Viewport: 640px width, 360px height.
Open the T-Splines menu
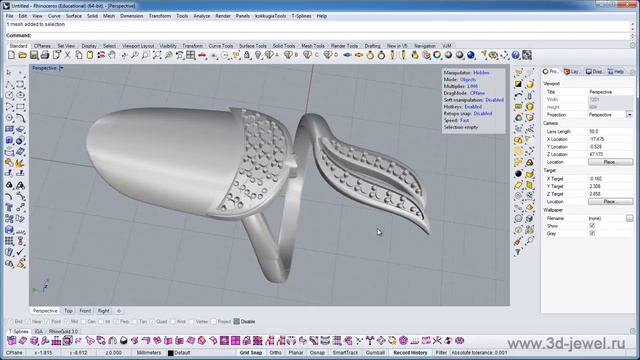pyautogui.click(x=301, y=16)
